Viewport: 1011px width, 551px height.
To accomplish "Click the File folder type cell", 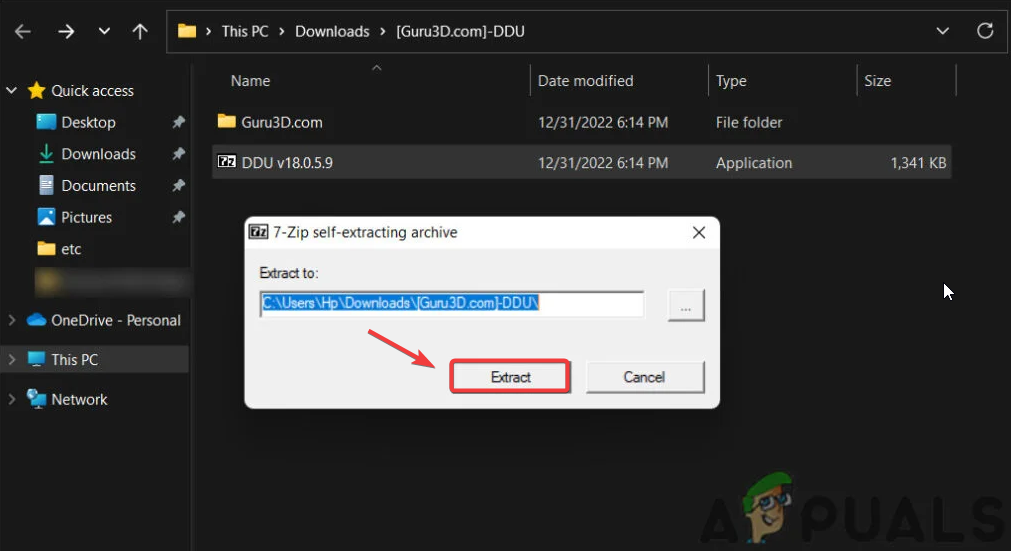I will pyautogui.click(x=749, y=122).
